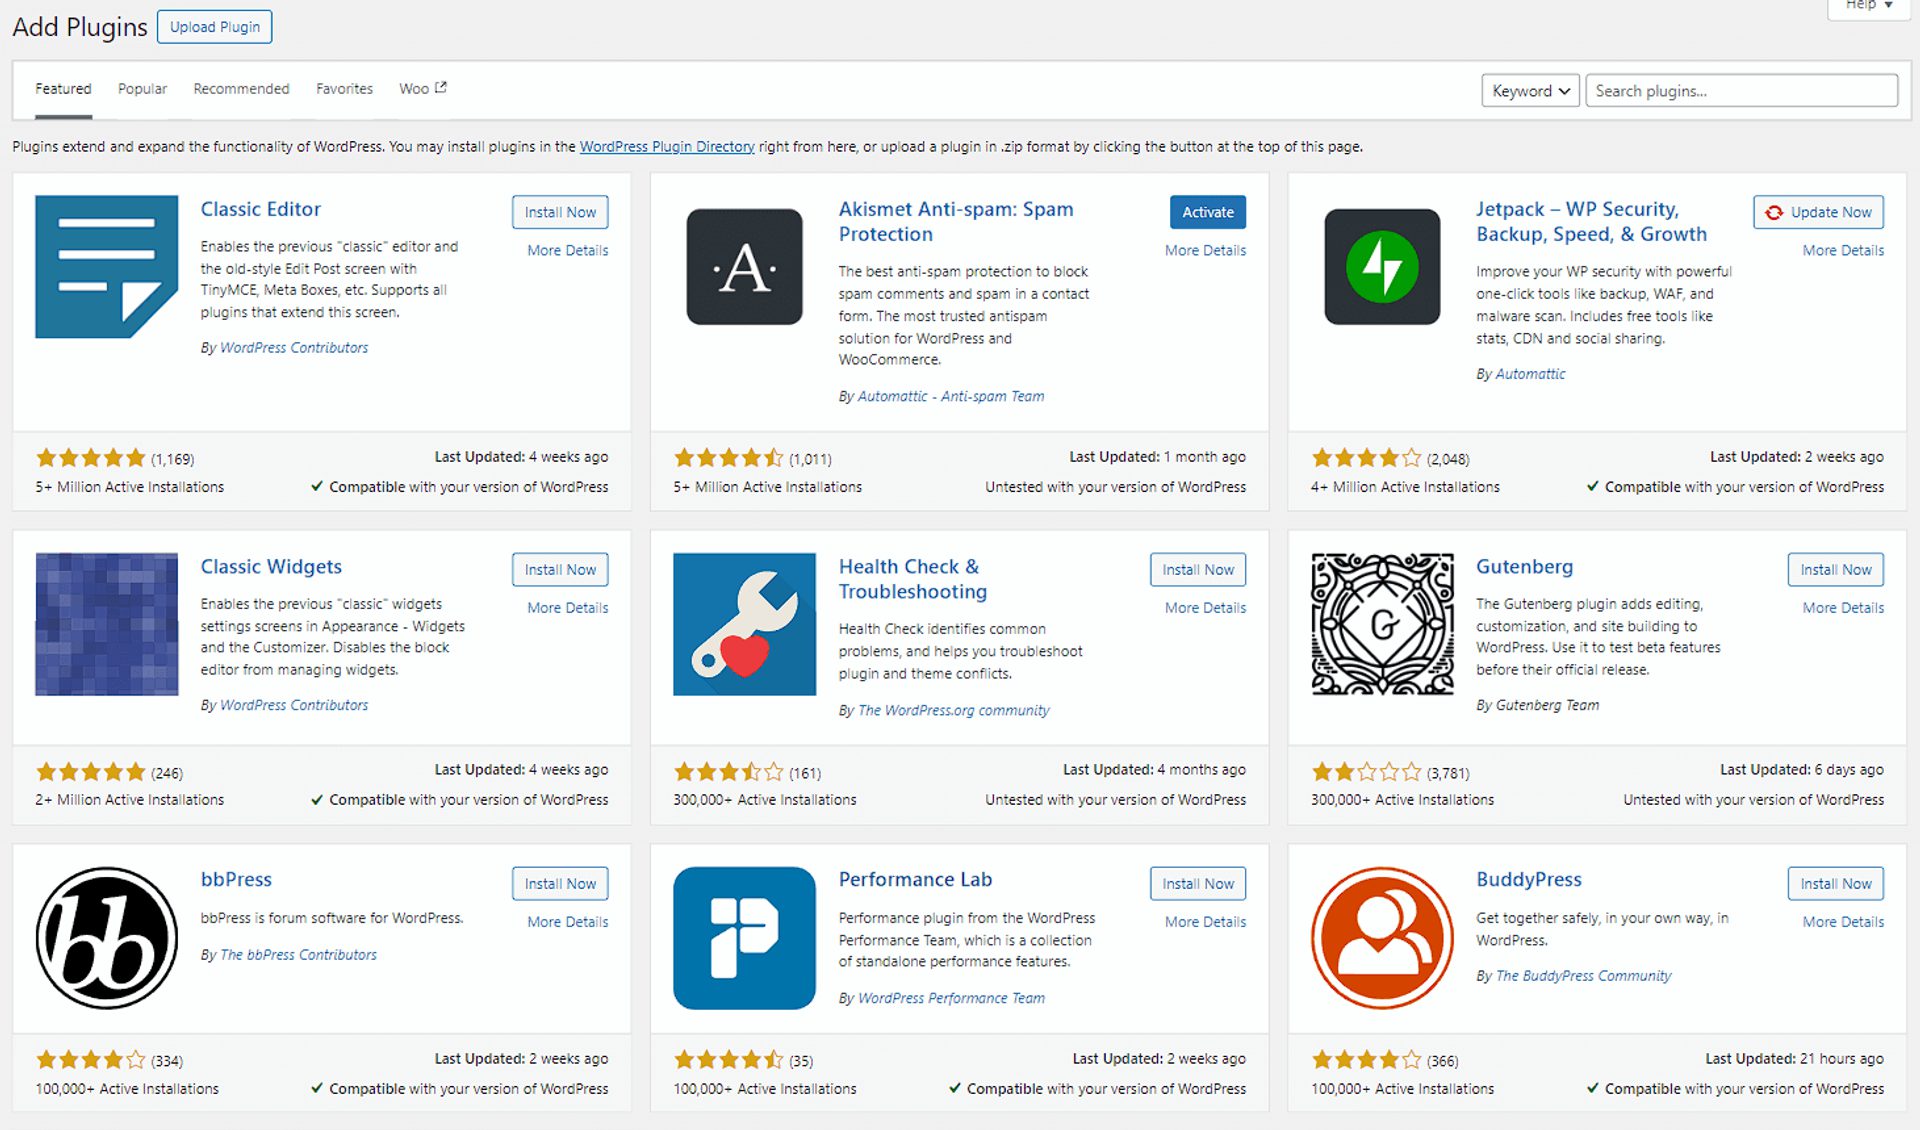Image resolution: width=1920 pixels, height=1130 pixels.
Task: Open the Woo external link tab
Action: click(x=422, y=89)
